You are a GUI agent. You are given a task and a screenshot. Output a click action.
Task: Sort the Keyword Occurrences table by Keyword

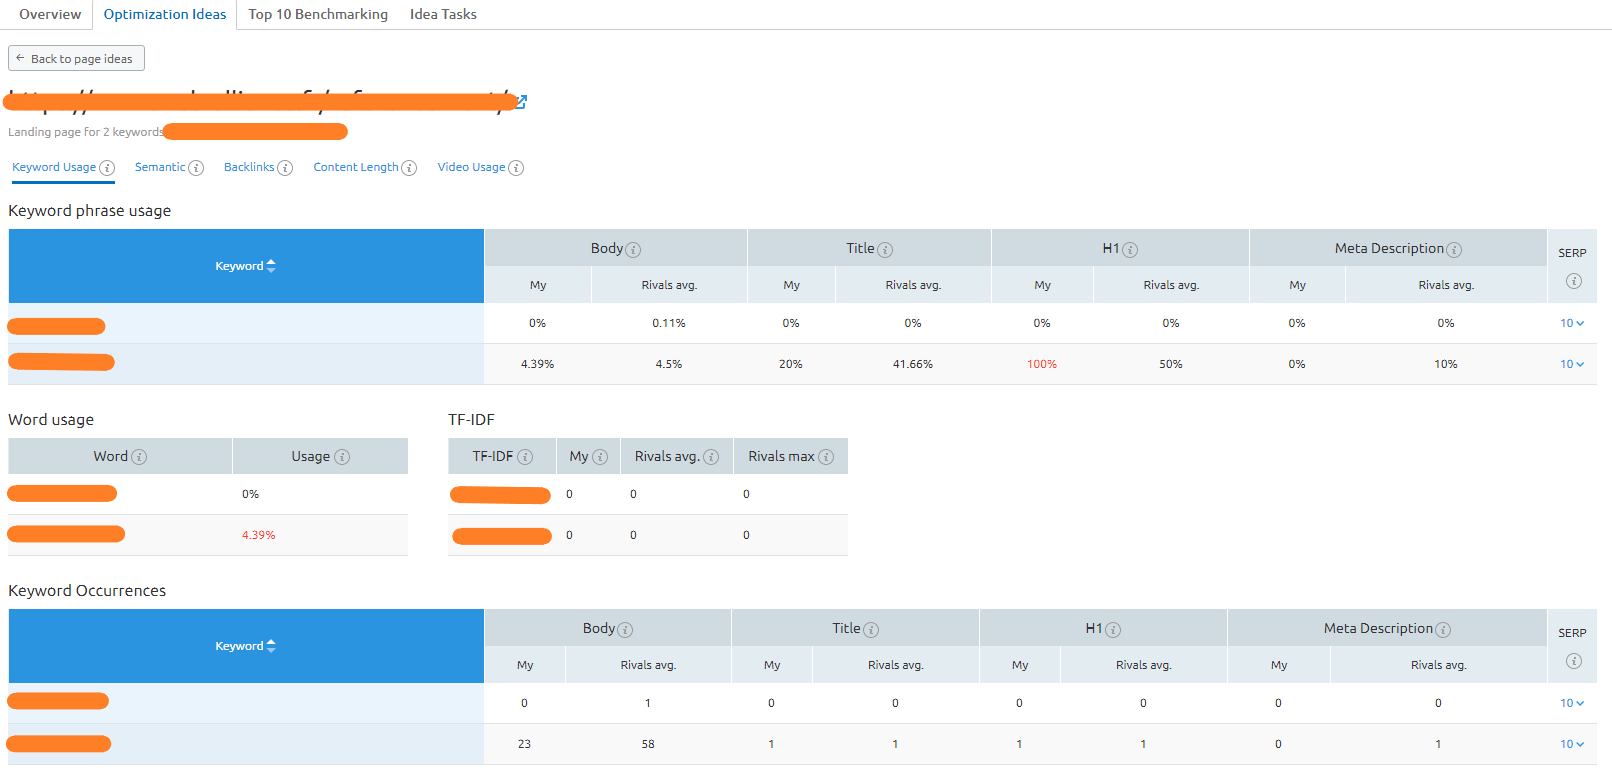[245, 646]
